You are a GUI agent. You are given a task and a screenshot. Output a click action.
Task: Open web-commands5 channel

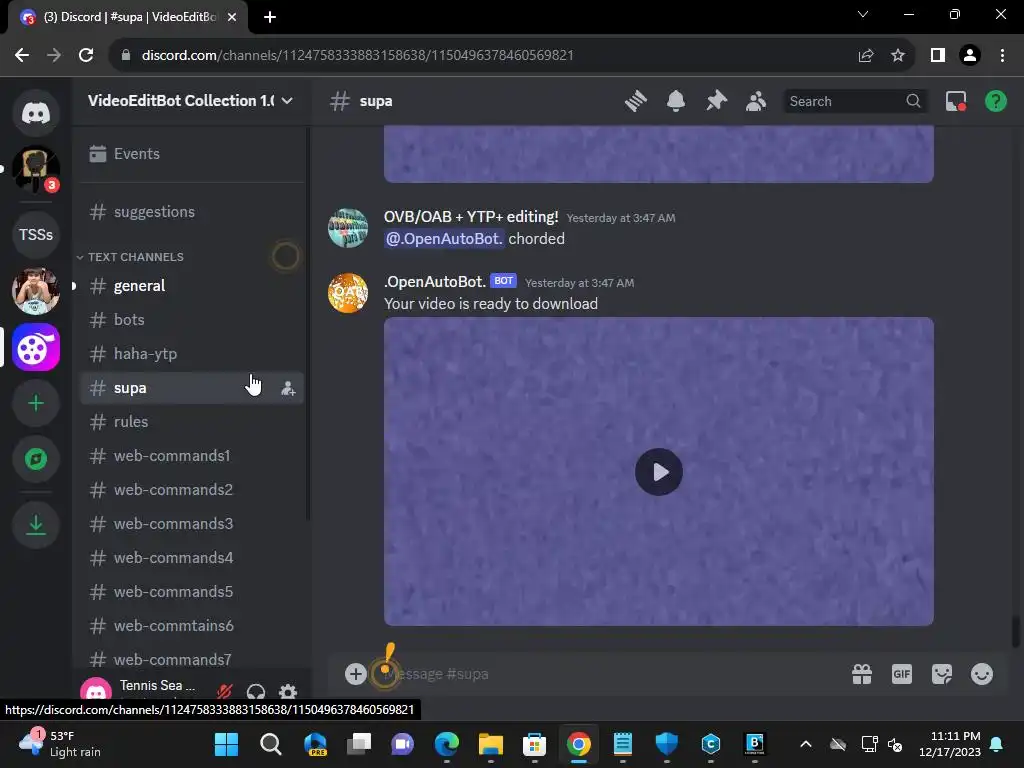192,591
